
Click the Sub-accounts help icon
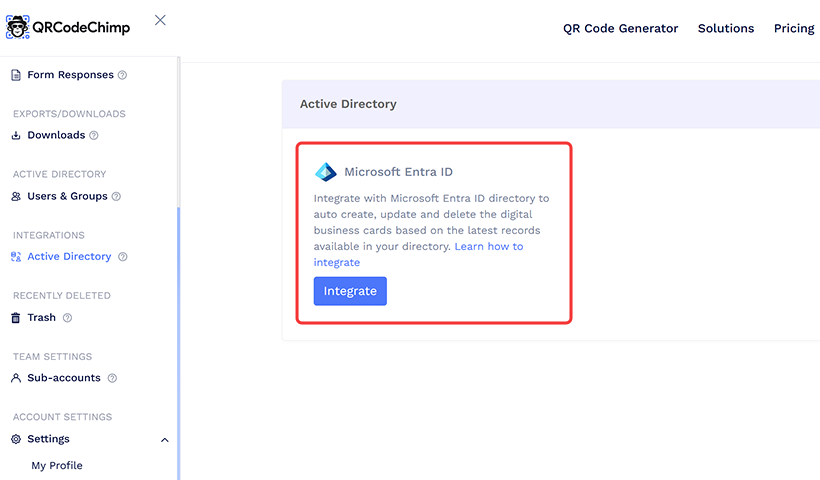tap(112, 379)
